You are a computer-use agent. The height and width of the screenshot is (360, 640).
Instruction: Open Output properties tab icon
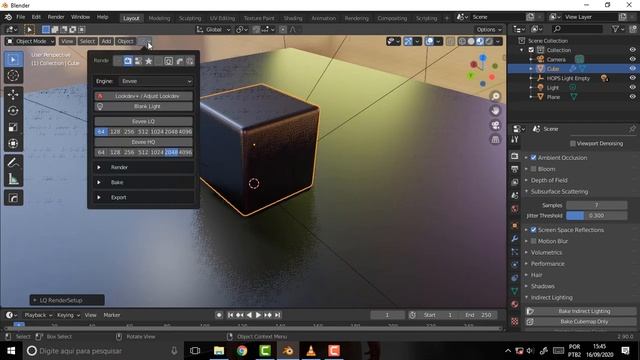click(515, 169)
